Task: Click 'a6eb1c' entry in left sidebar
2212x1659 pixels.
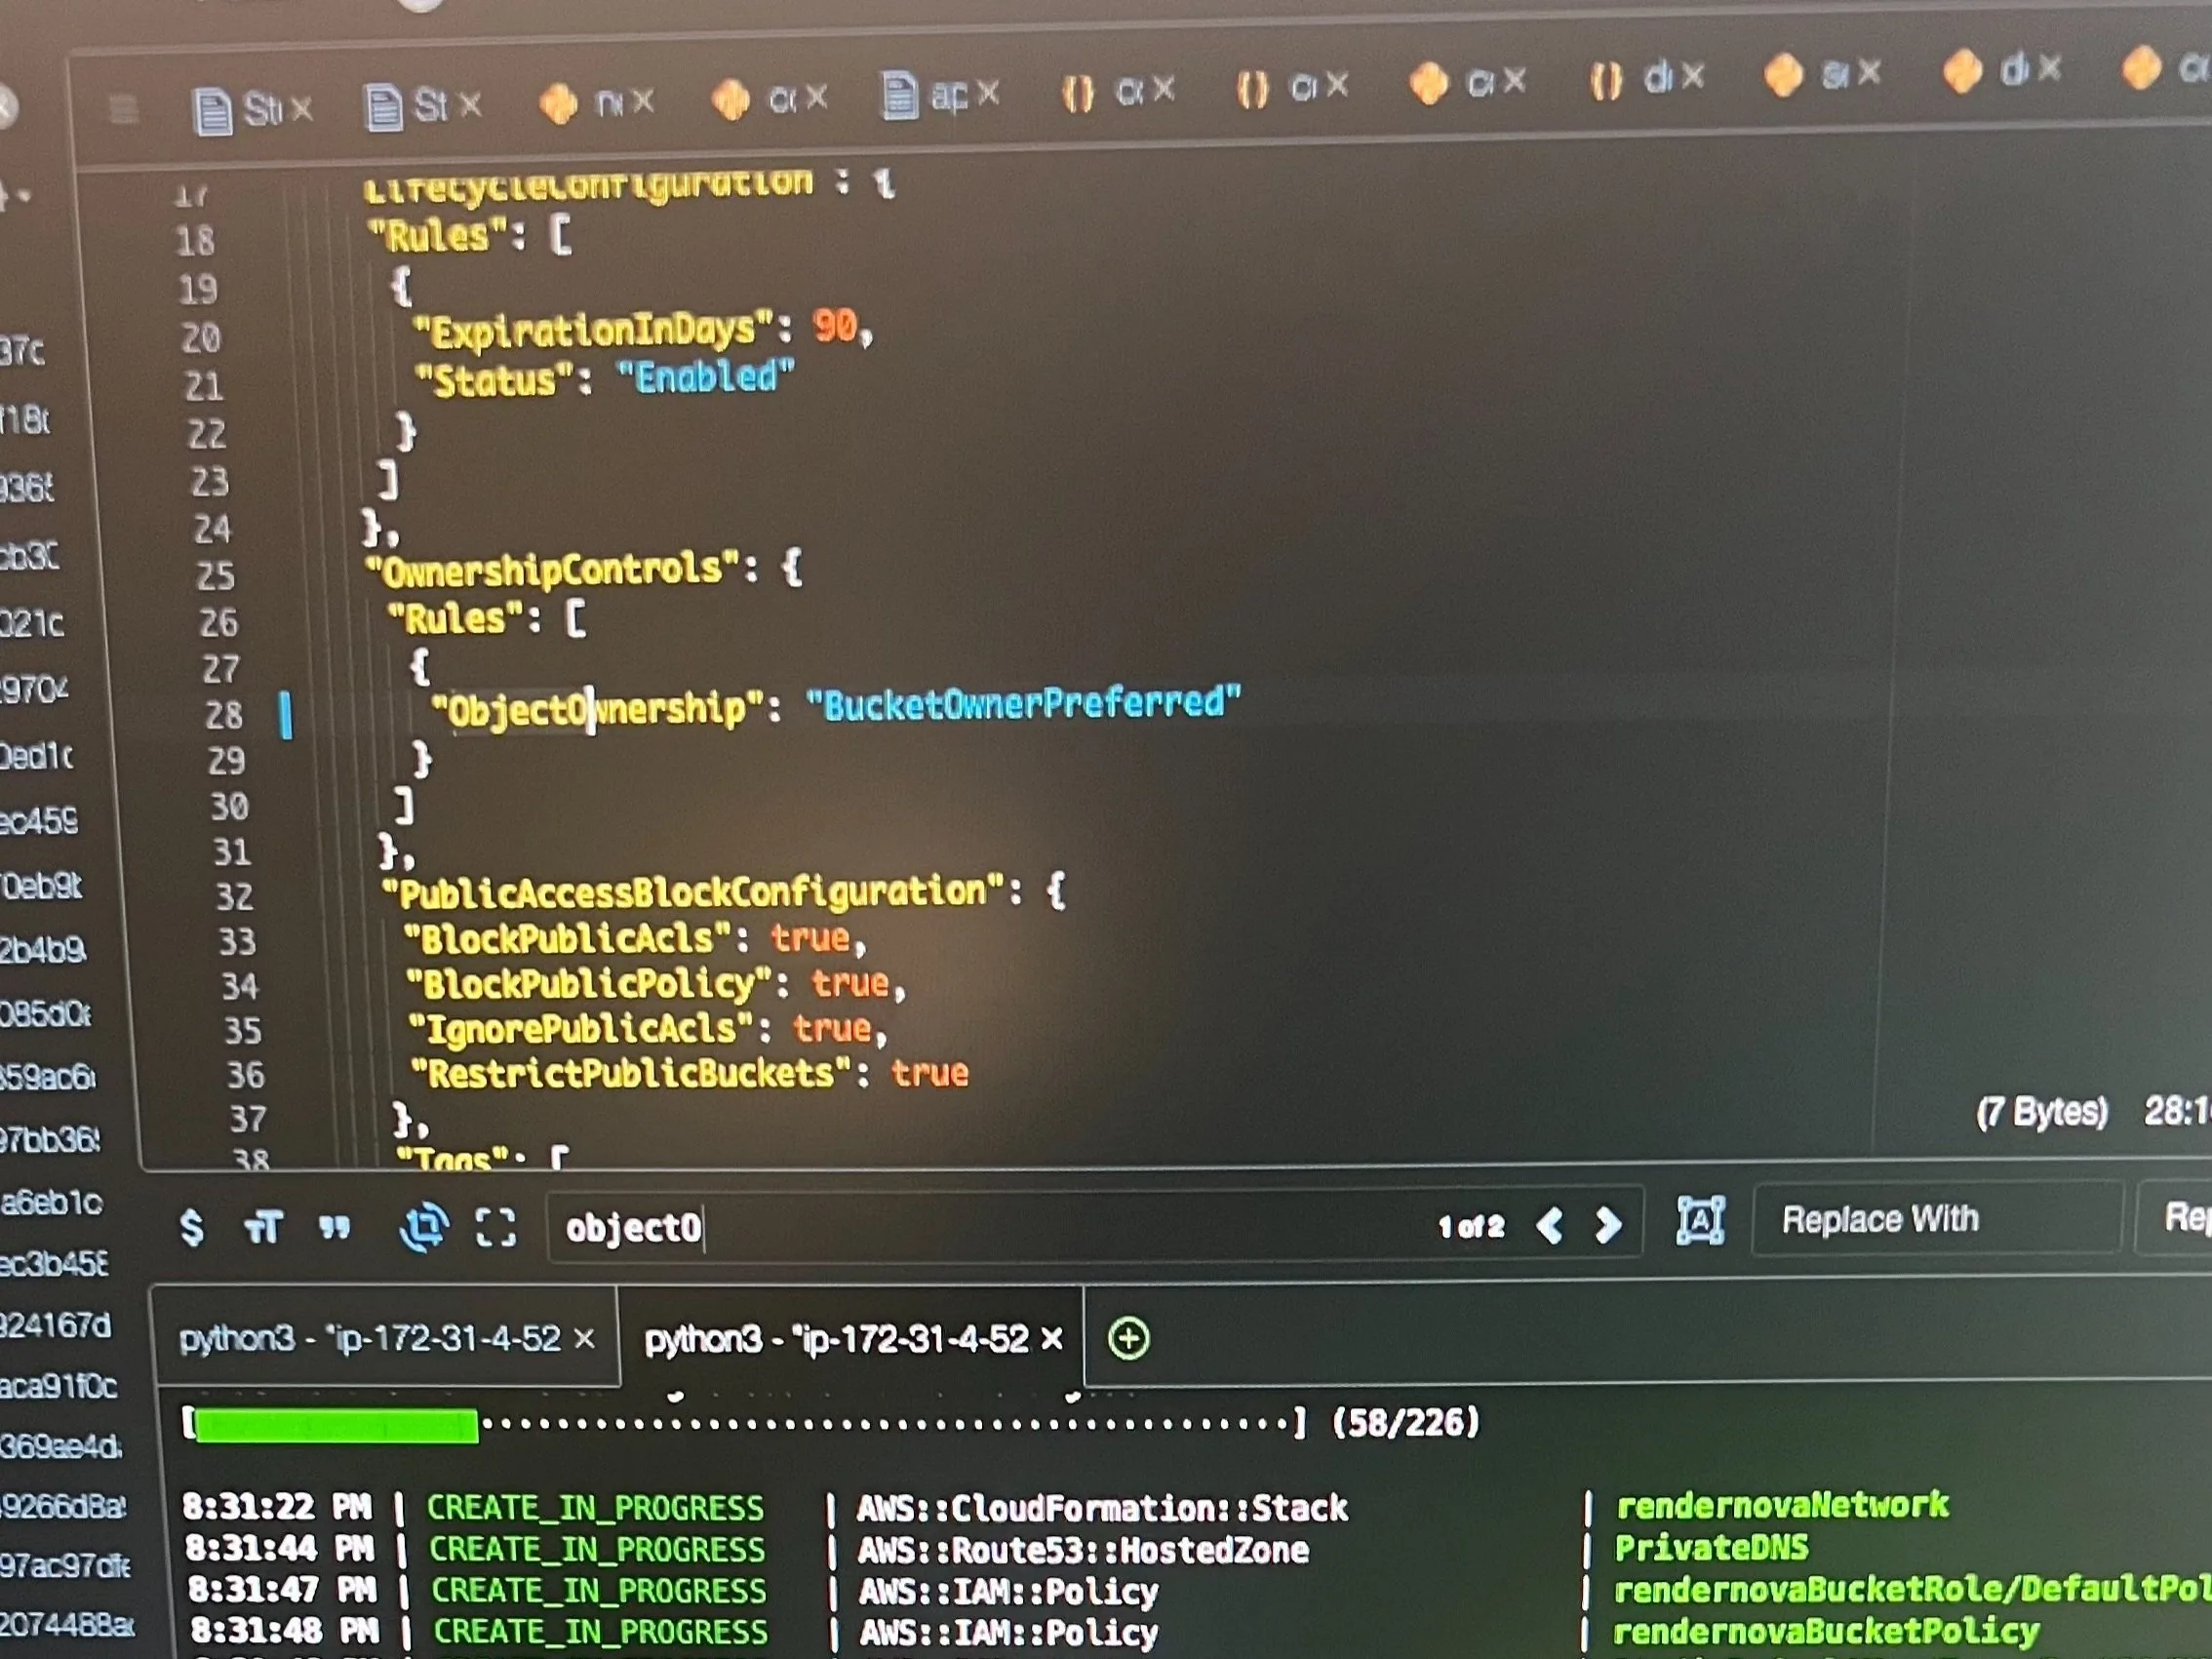Action: 51,1202
